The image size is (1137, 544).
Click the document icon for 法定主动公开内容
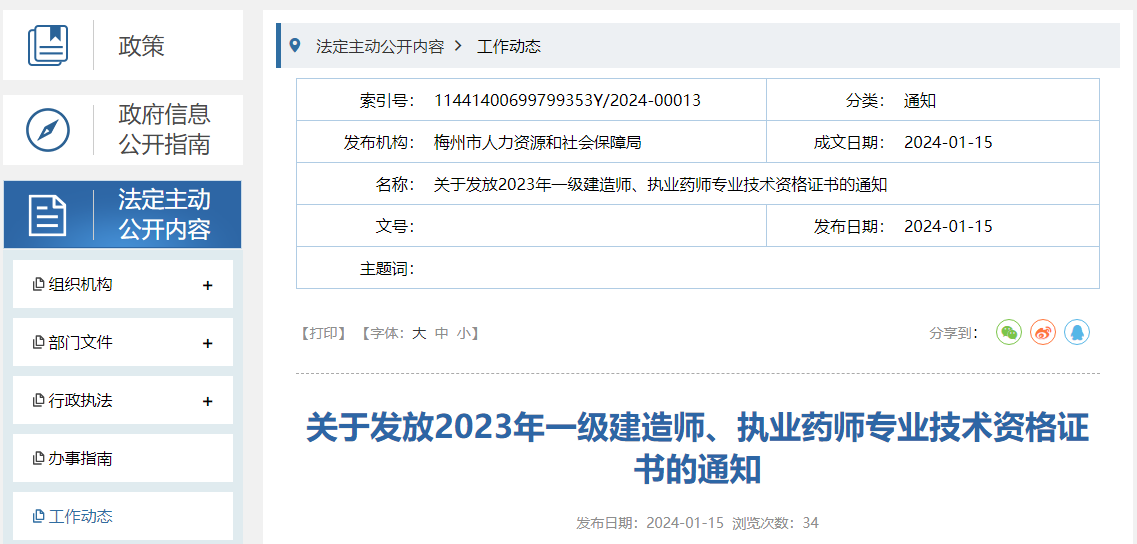point(48,215)
